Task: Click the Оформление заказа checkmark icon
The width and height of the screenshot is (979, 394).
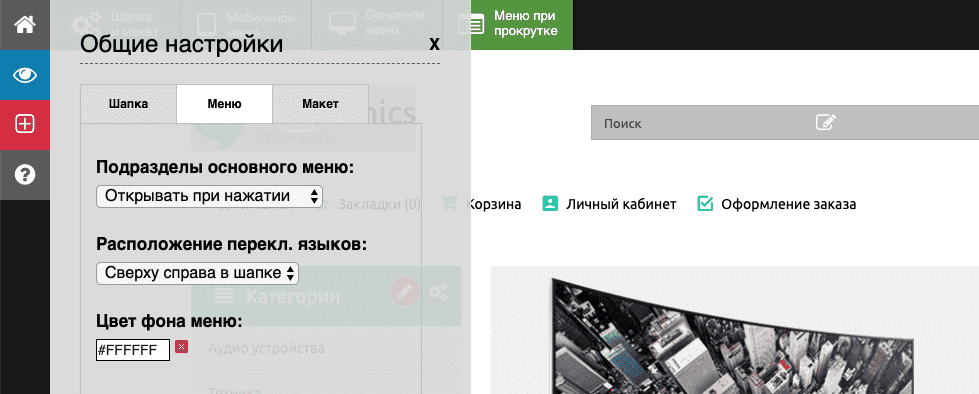Action: 705,204
